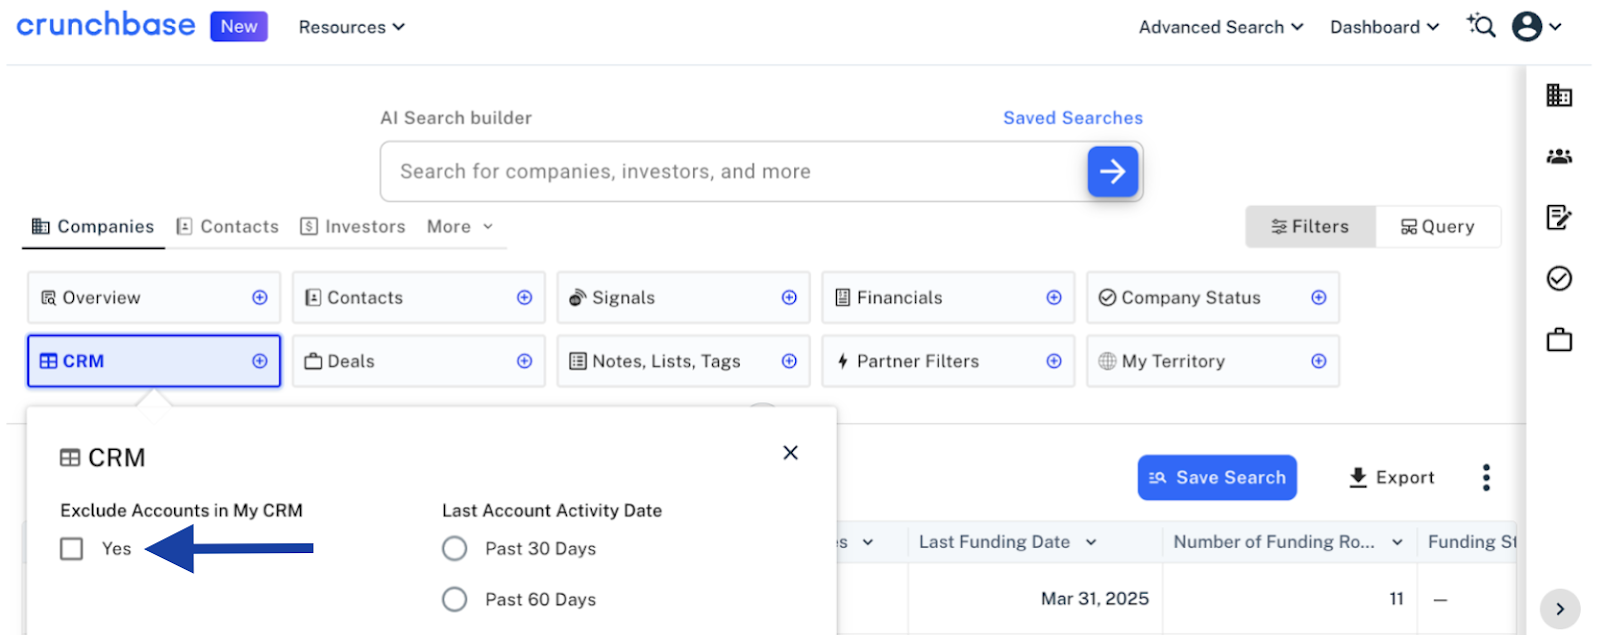Click plus icon on Signals filter
1600x635 pixels.
790,298
